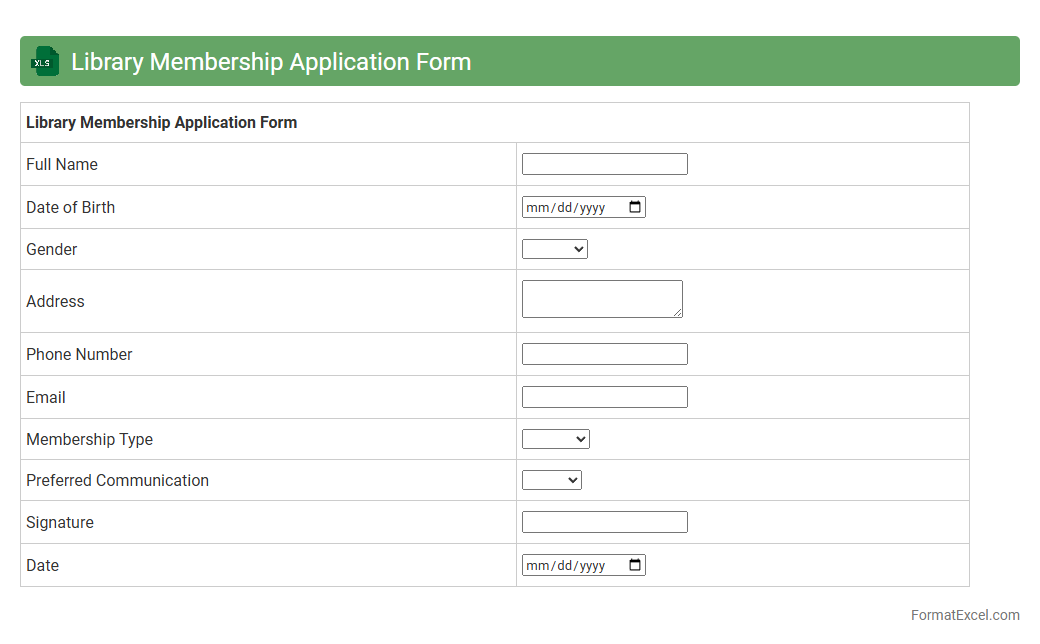Click the Preferred Communication label
Screen dimensions: 1040x644
pos(117,480)
